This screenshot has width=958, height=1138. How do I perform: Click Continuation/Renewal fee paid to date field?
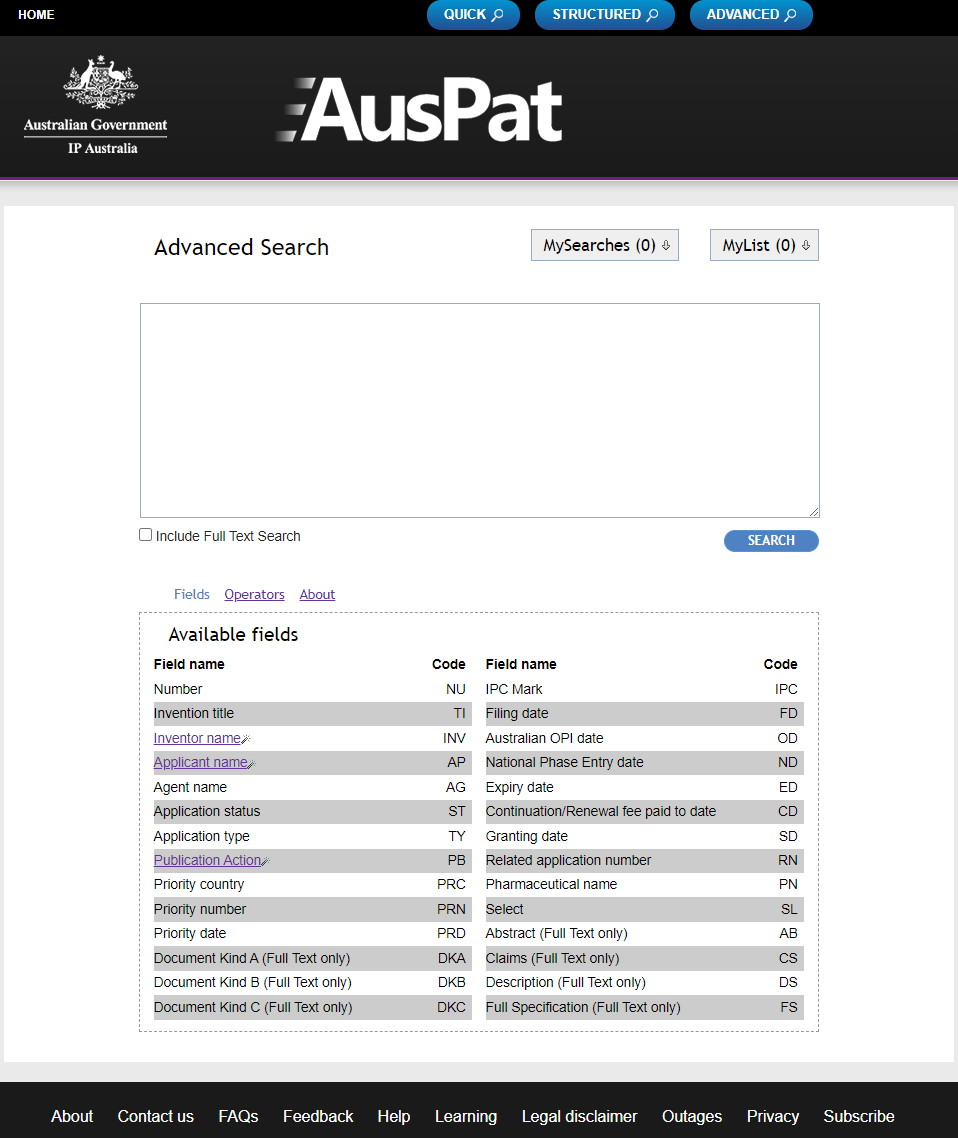[601, 811]
